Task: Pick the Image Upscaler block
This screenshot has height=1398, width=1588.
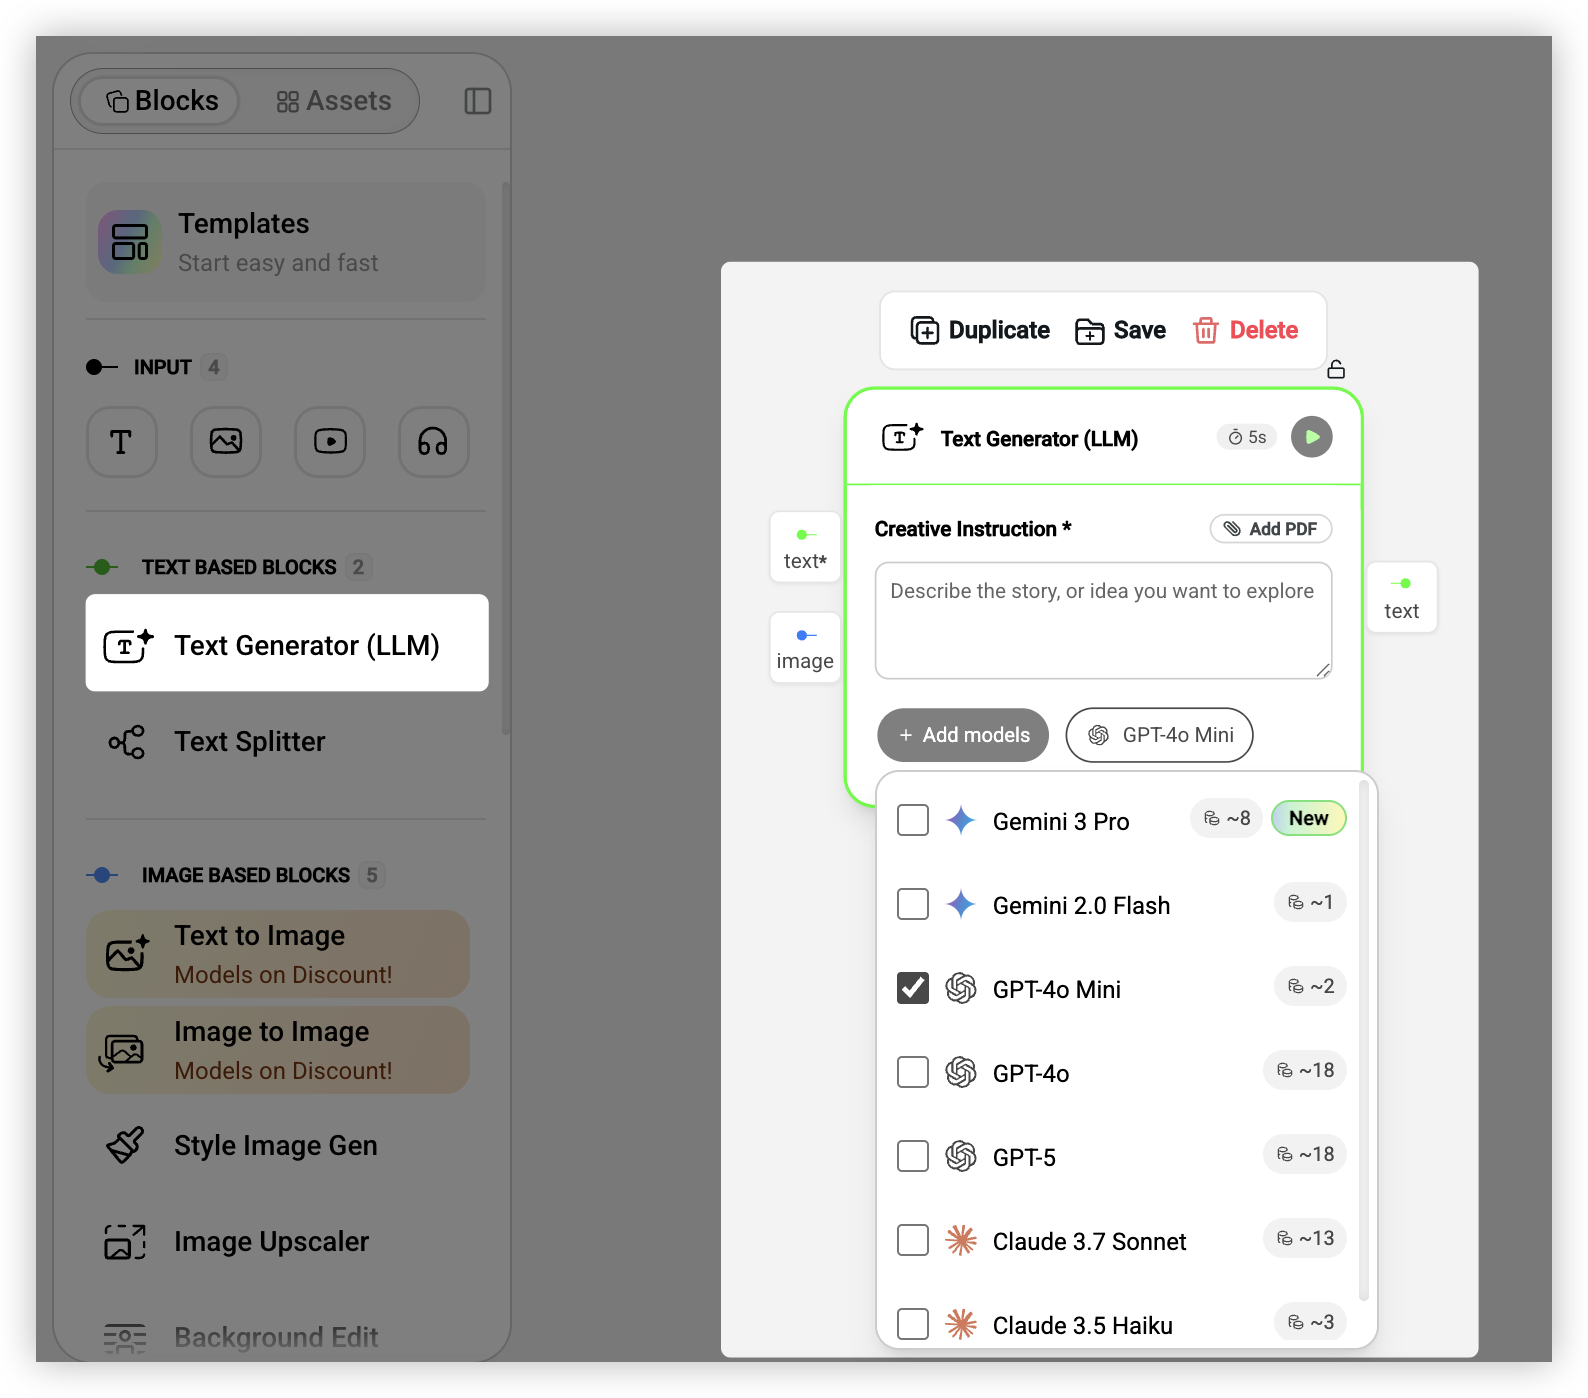Action: click(278, 1241)
